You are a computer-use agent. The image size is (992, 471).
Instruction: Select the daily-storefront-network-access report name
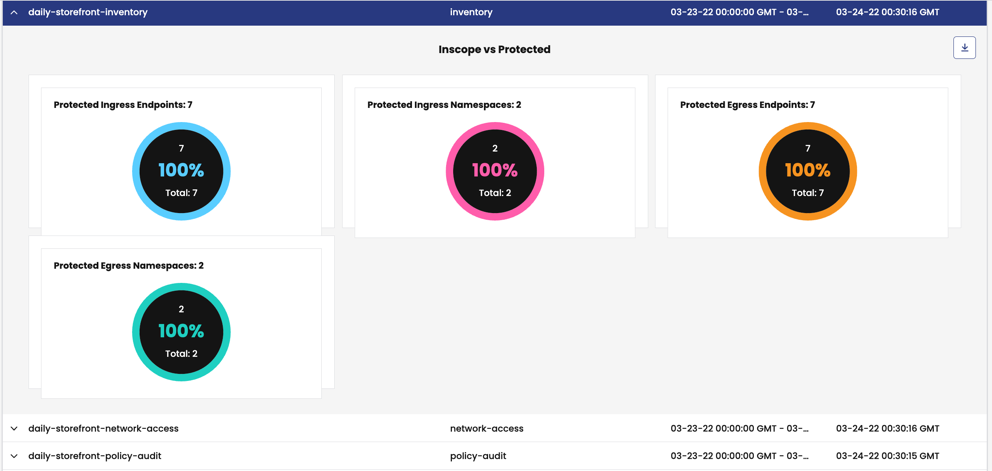point(103,429)
